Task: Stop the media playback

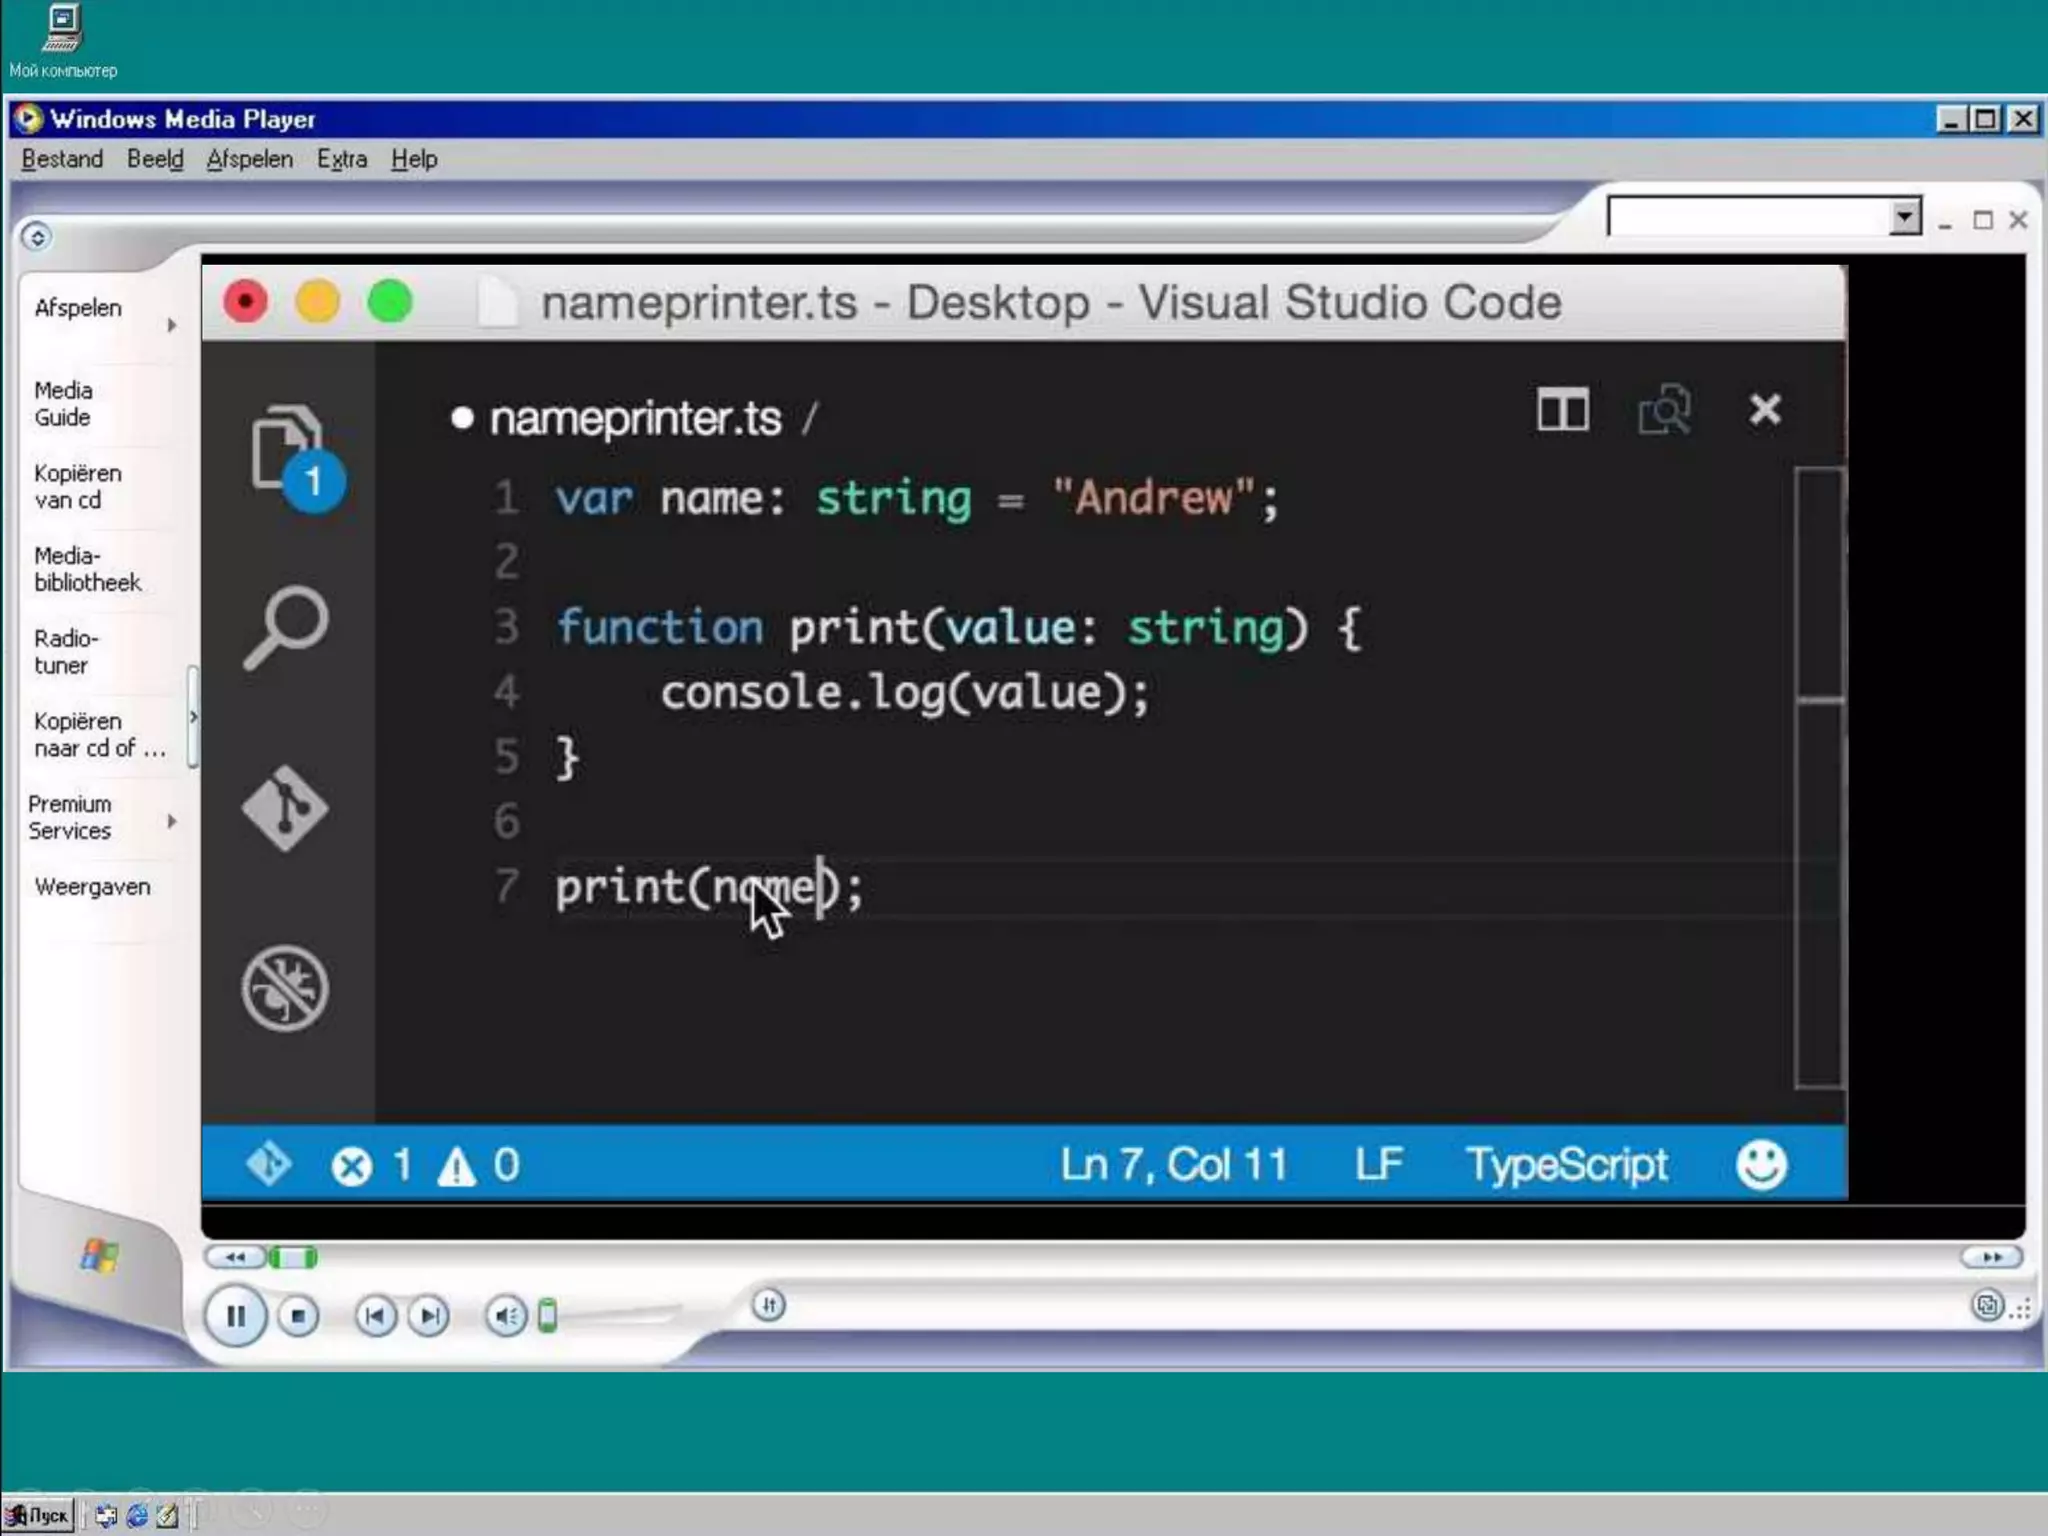Action: (x=297, y=1316)
